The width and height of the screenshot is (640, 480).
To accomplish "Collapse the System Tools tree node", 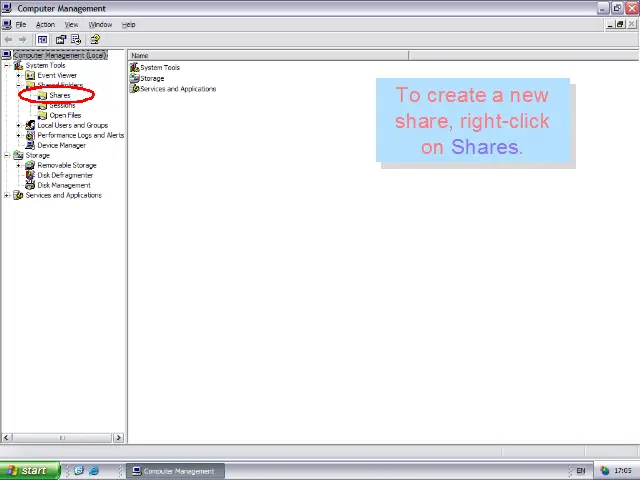I will [x=7, y=65].
